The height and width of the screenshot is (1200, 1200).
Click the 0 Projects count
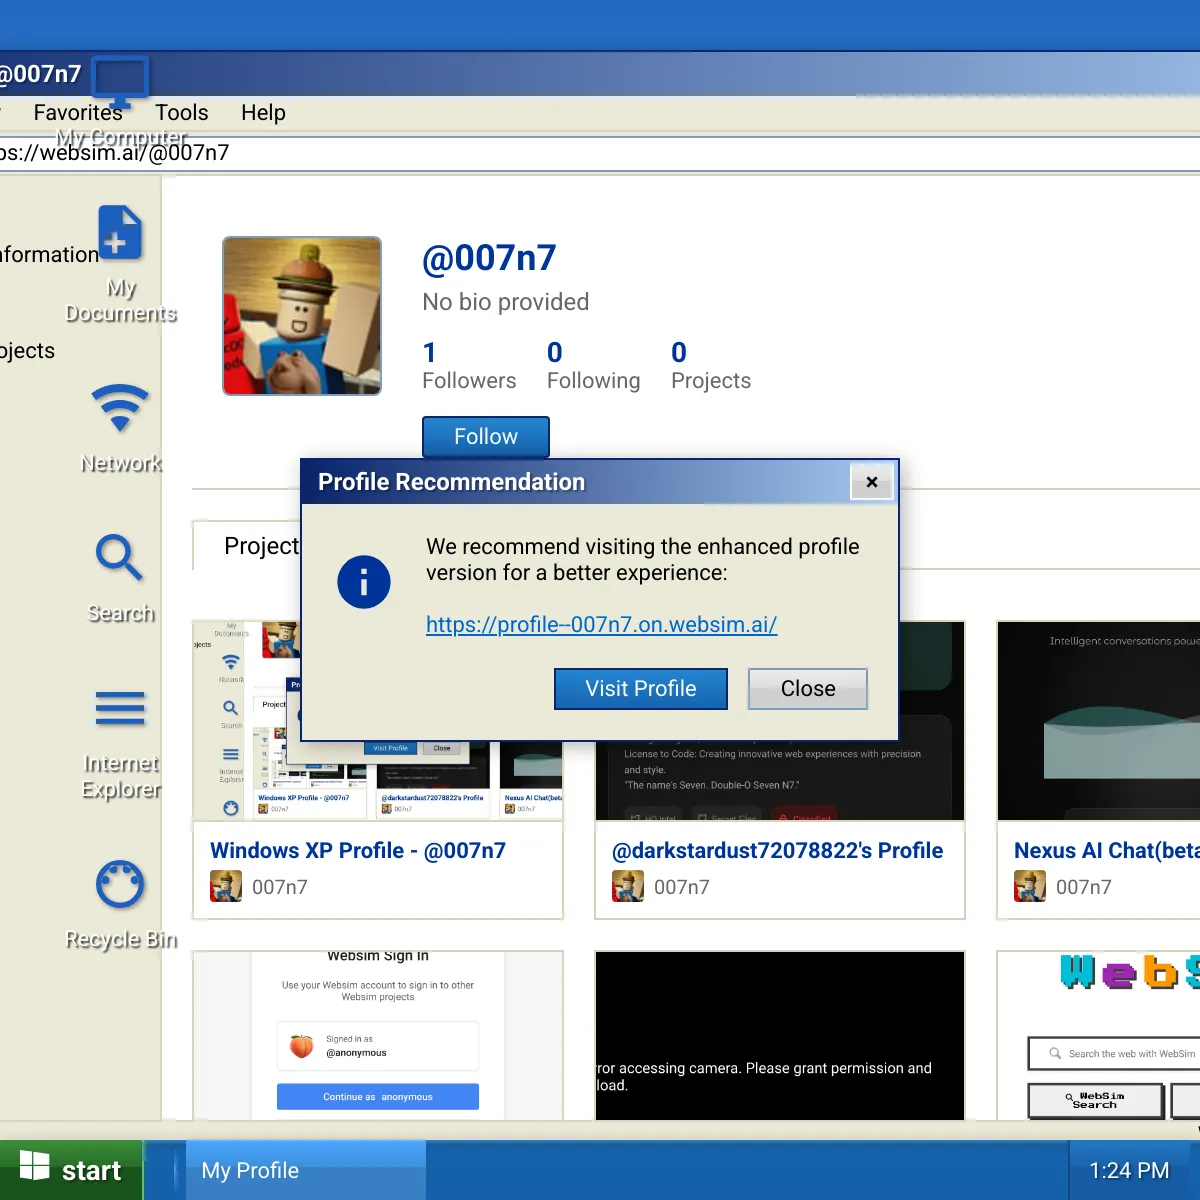pos(711,366)
